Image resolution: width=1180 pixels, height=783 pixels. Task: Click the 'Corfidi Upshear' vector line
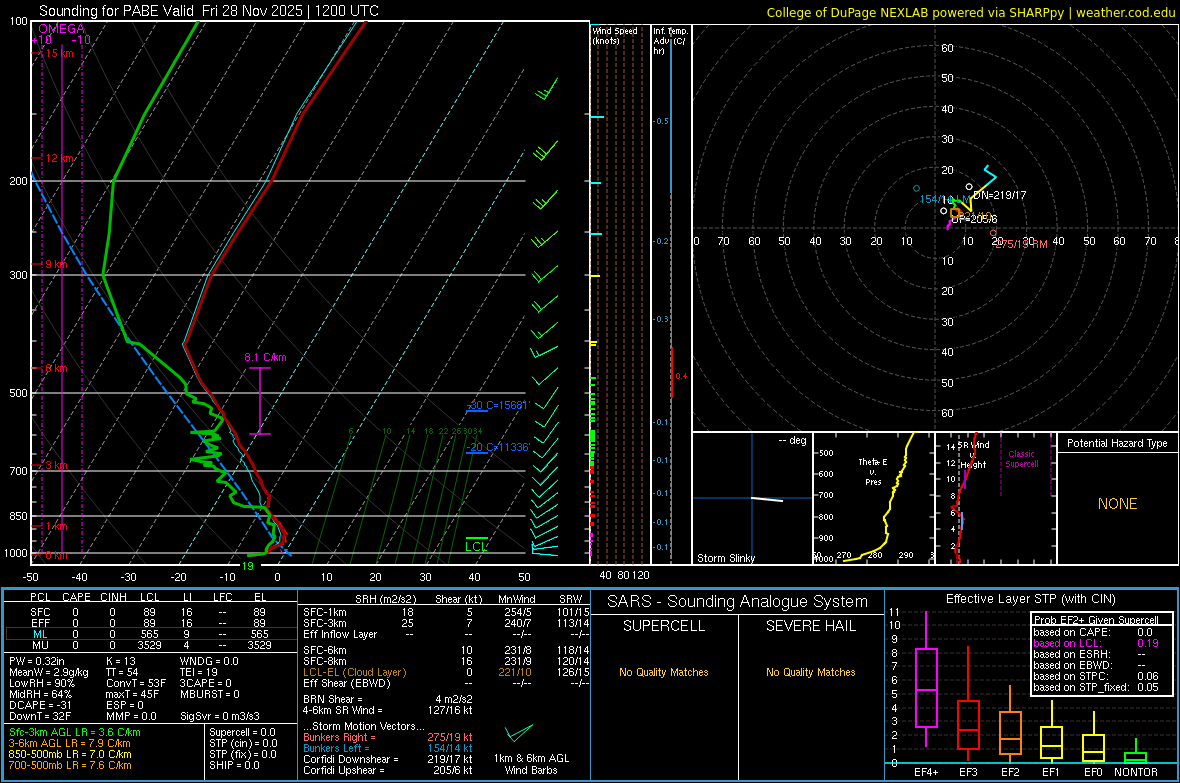(388, 770)
